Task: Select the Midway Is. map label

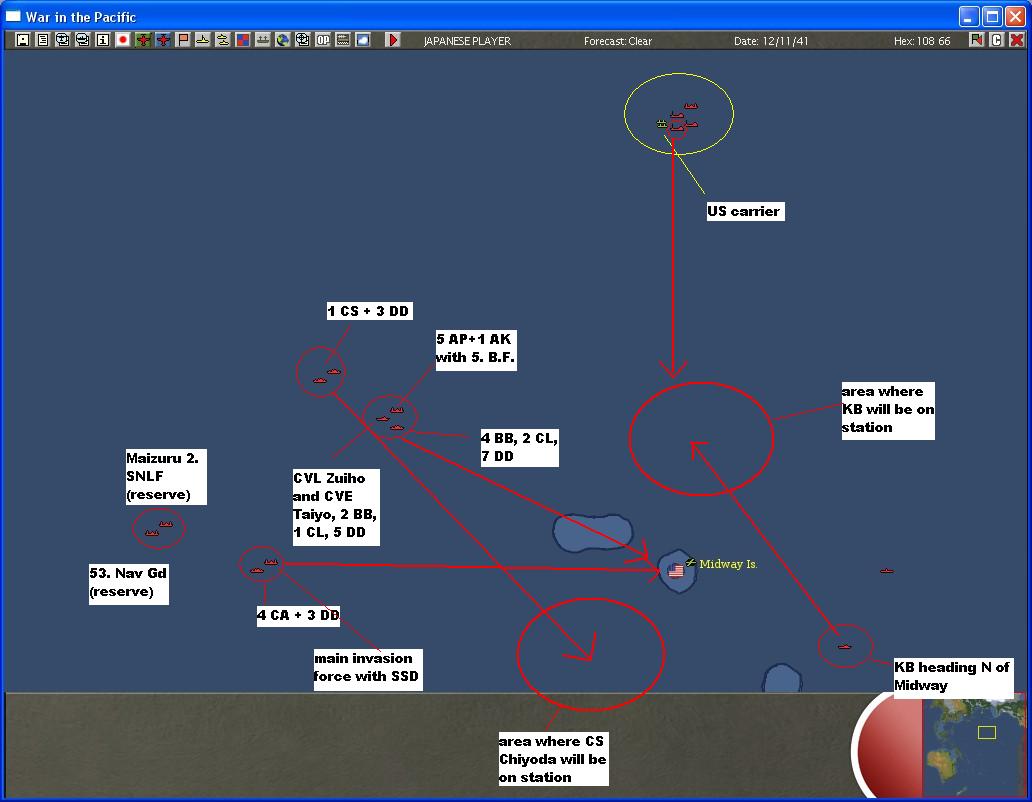Action: [728, 564]
